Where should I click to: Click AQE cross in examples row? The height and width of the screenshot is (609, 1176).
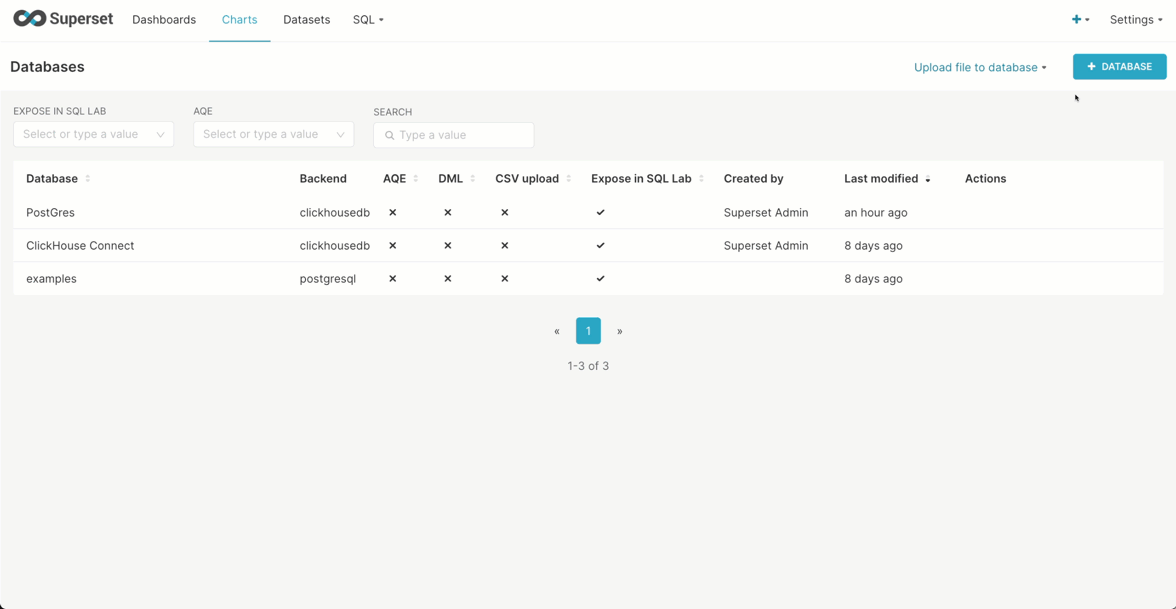[x=392, y=278]
